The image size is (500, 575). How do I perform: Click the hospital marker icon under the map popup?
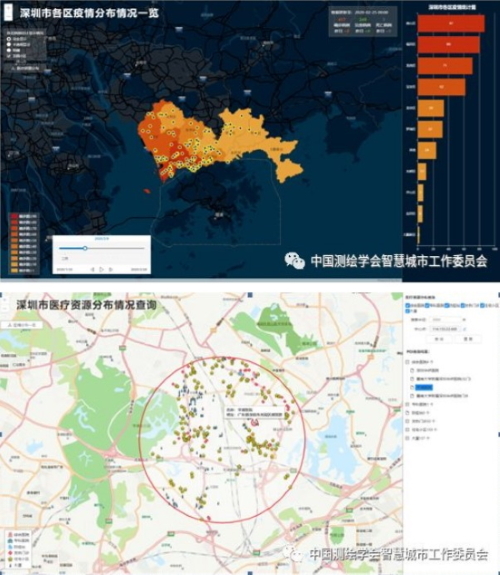point(254,423)
